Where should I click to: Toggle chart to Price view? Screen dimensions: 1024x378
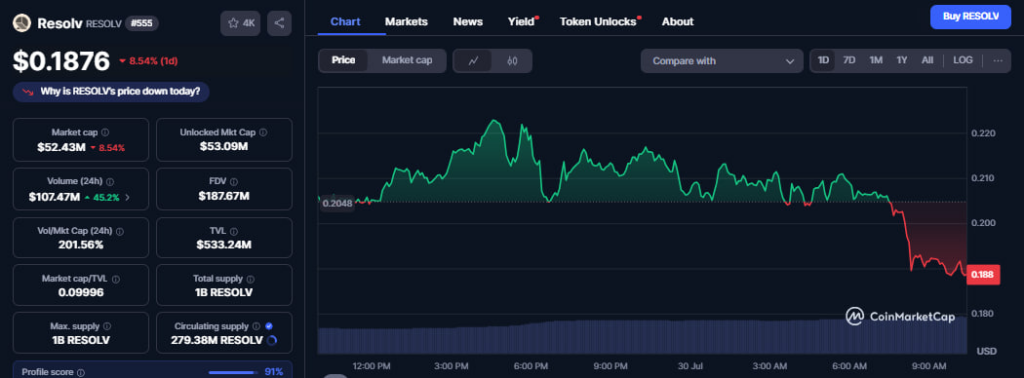[343, 61]
